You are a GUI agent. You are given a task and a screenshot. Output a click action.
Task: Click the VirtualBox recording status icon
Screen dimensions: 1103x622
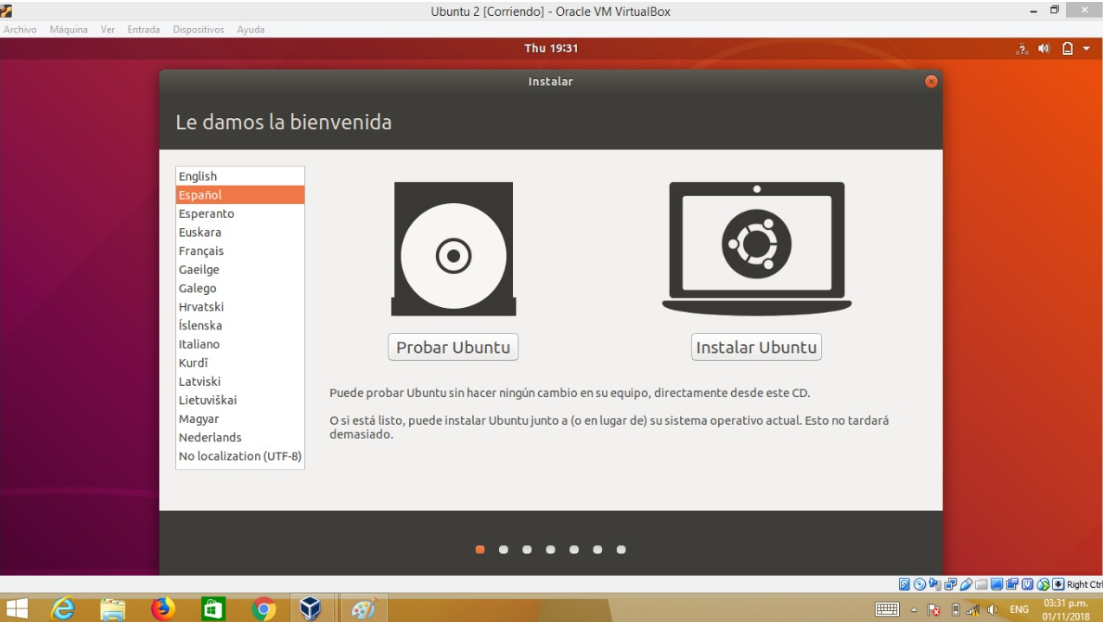(x=1012, y=584)
